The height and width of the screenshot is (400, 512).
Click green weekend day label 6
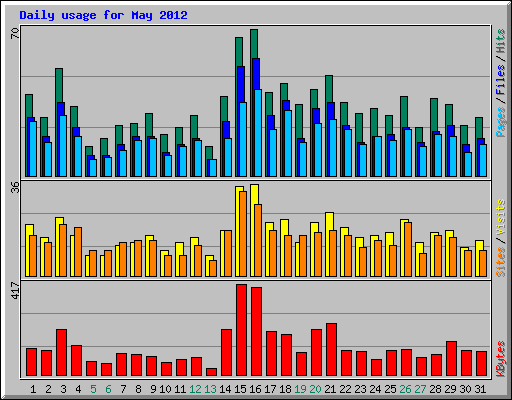coord(108,389)
